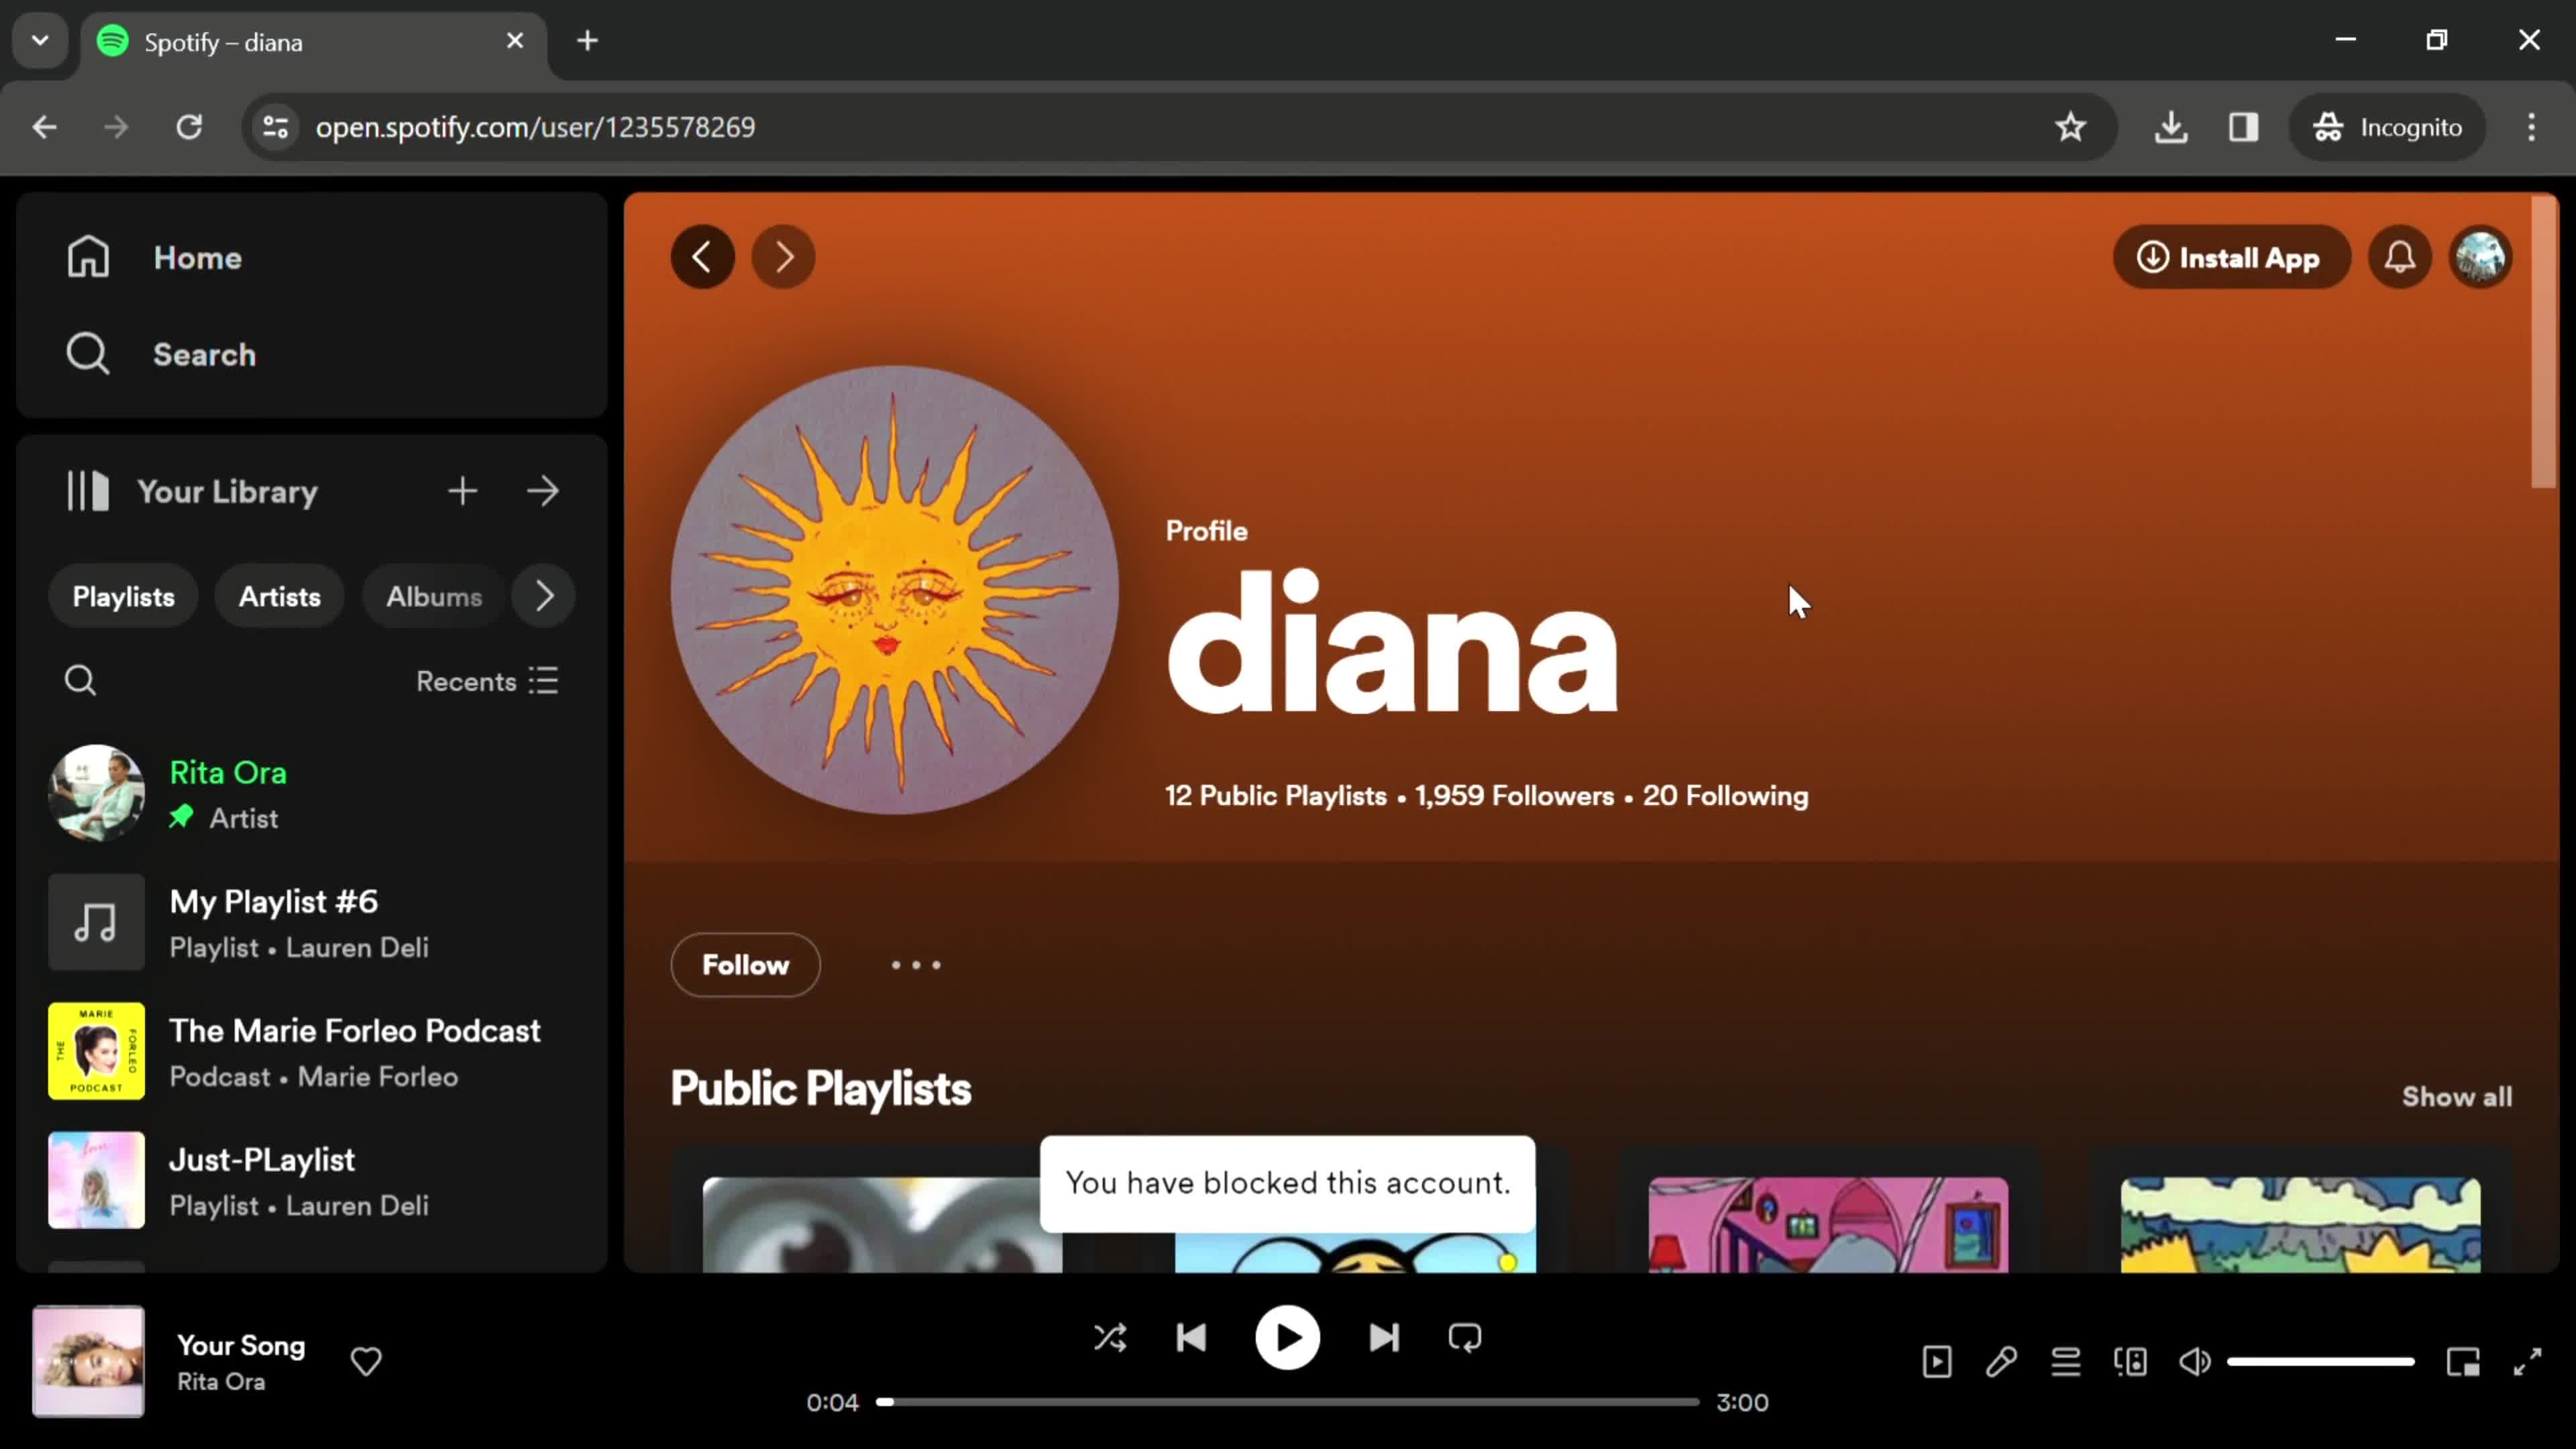Click Show all public playlists link
This screenshot has width=2576, height=1449.
(2456, 1095)
